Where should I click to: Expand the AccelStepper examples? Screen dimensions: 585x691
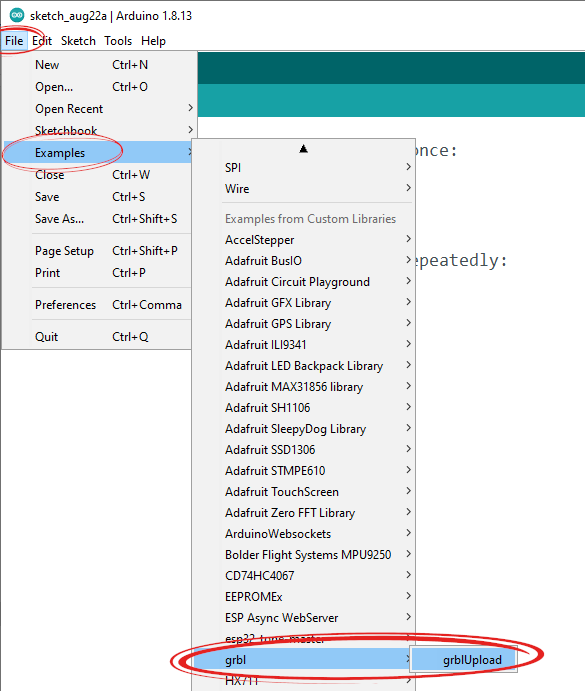pos(303,240)
